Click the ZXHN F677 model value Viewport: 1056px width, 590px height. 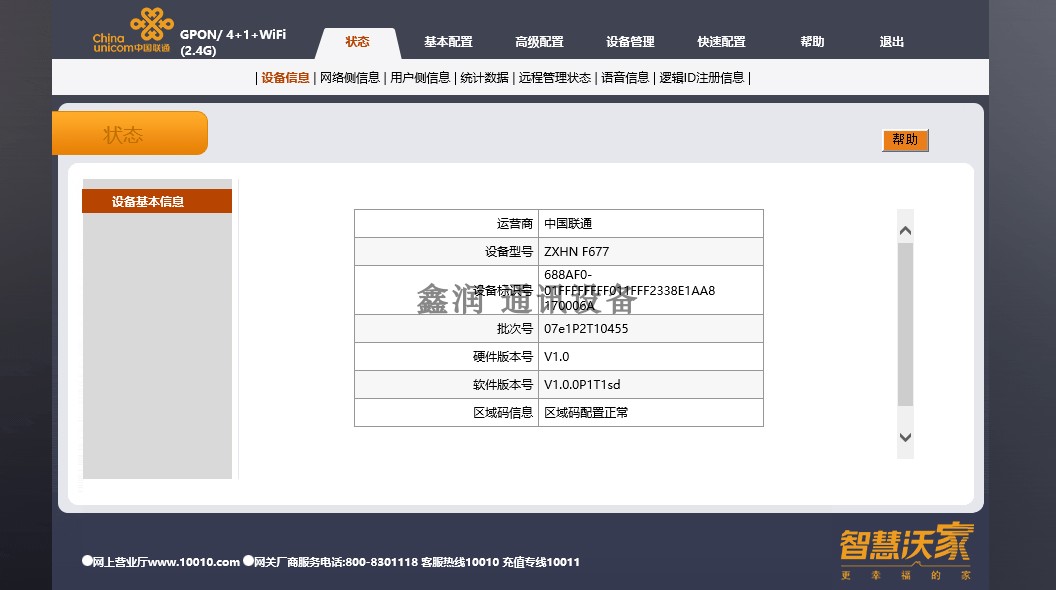point(576,252)
